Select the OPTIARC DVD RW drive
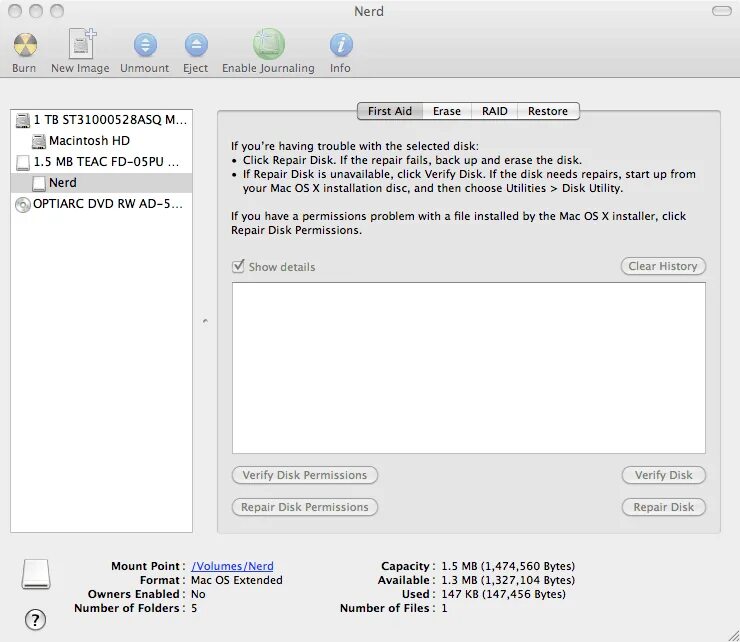Viewport: 740px width, 642px height. (x=101, y=204)
